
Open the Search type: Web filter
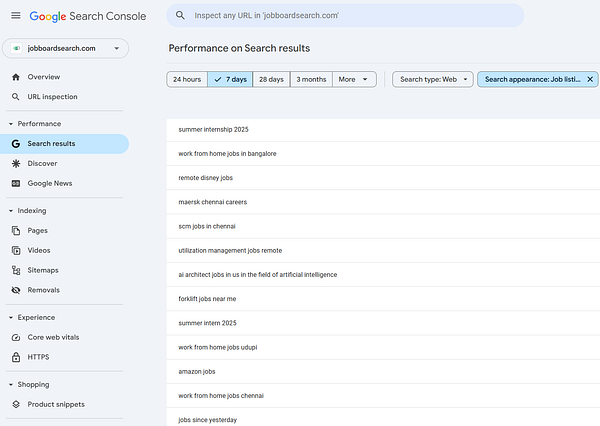tap(433, 79)
